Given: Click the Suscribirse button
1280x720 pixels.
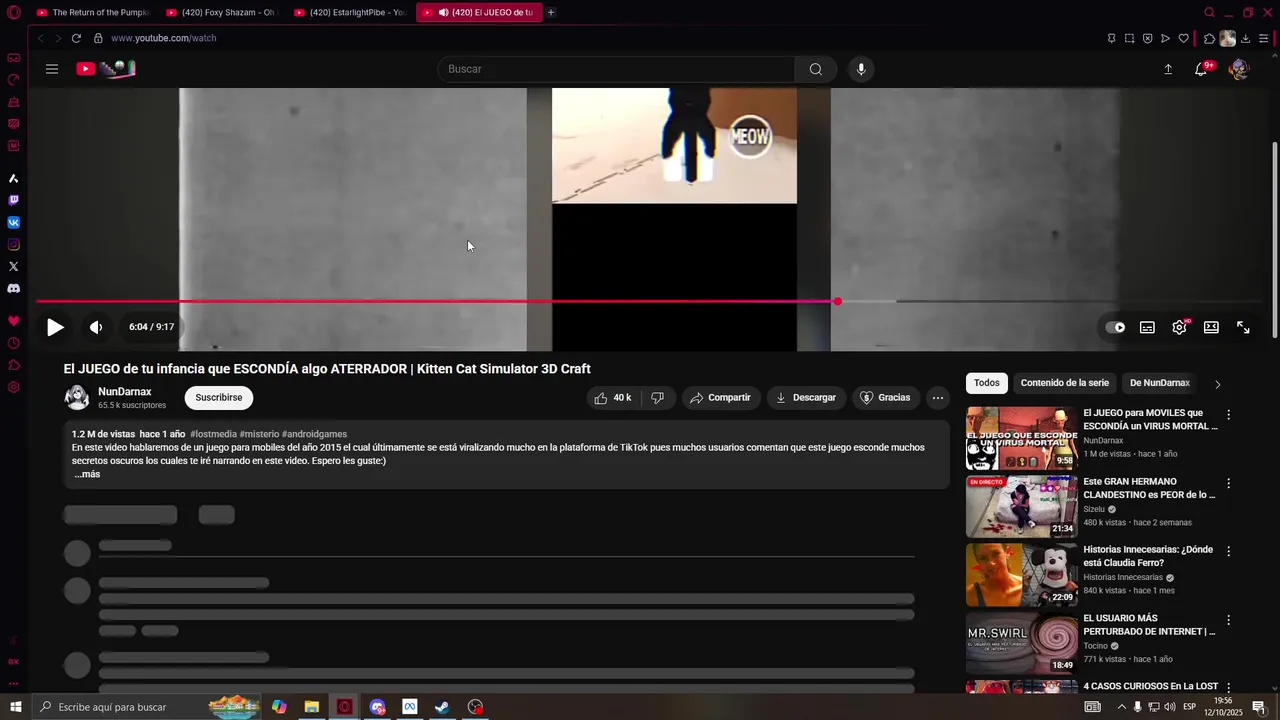Looking at the screenshot, I should pos(219,398).
